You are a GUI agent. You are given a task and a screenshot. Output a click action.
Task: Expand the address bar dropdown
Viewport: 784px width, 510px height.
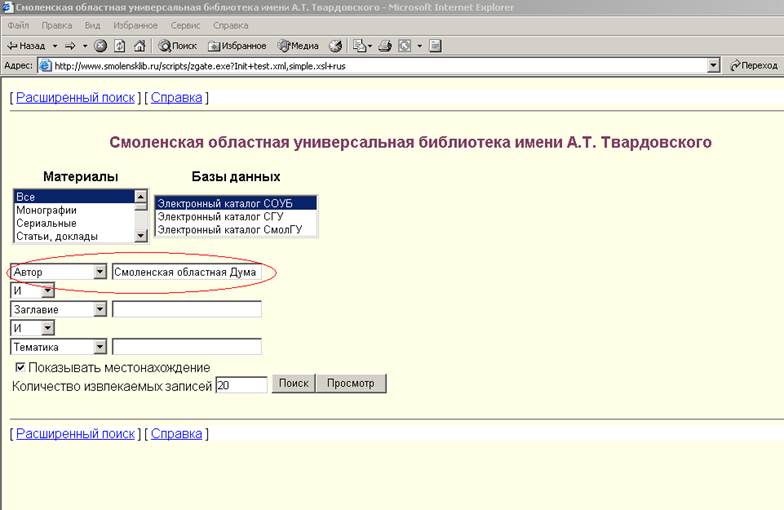(x=714, y=66)
